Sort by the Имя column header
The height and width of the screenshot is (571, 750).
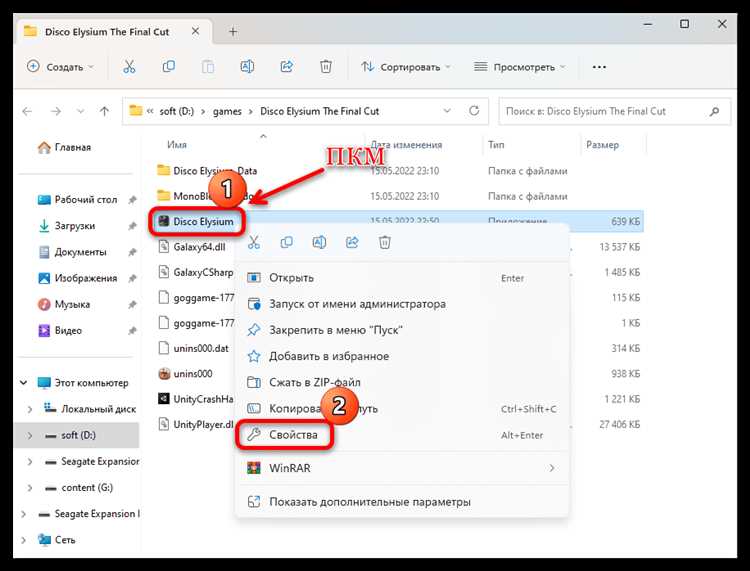click(177, 144)
